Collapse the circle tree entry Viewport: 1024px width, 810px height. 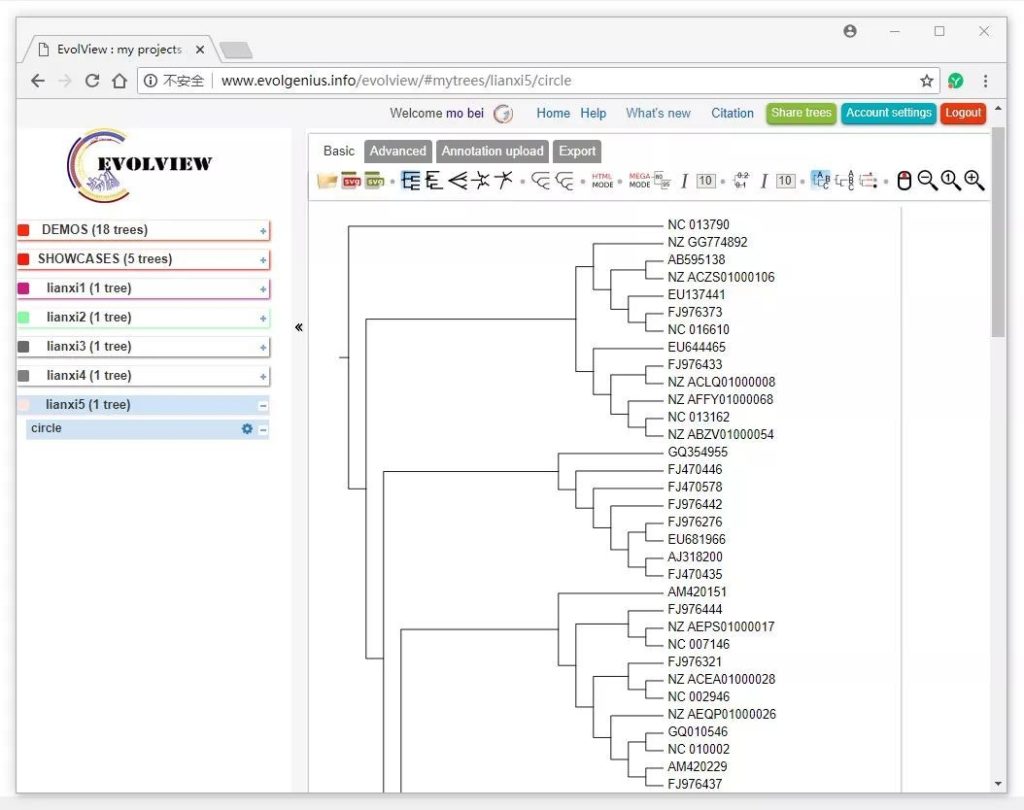(265, 428)
